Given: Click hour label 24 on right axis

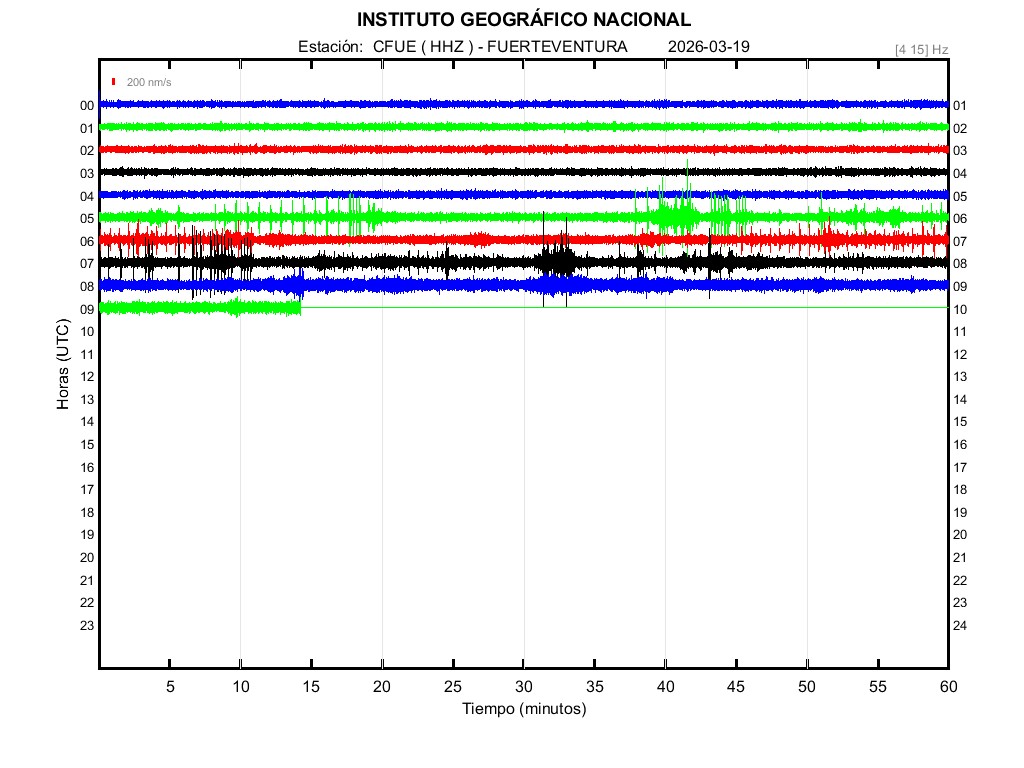Looking at the screenshot, I should 960,626.
